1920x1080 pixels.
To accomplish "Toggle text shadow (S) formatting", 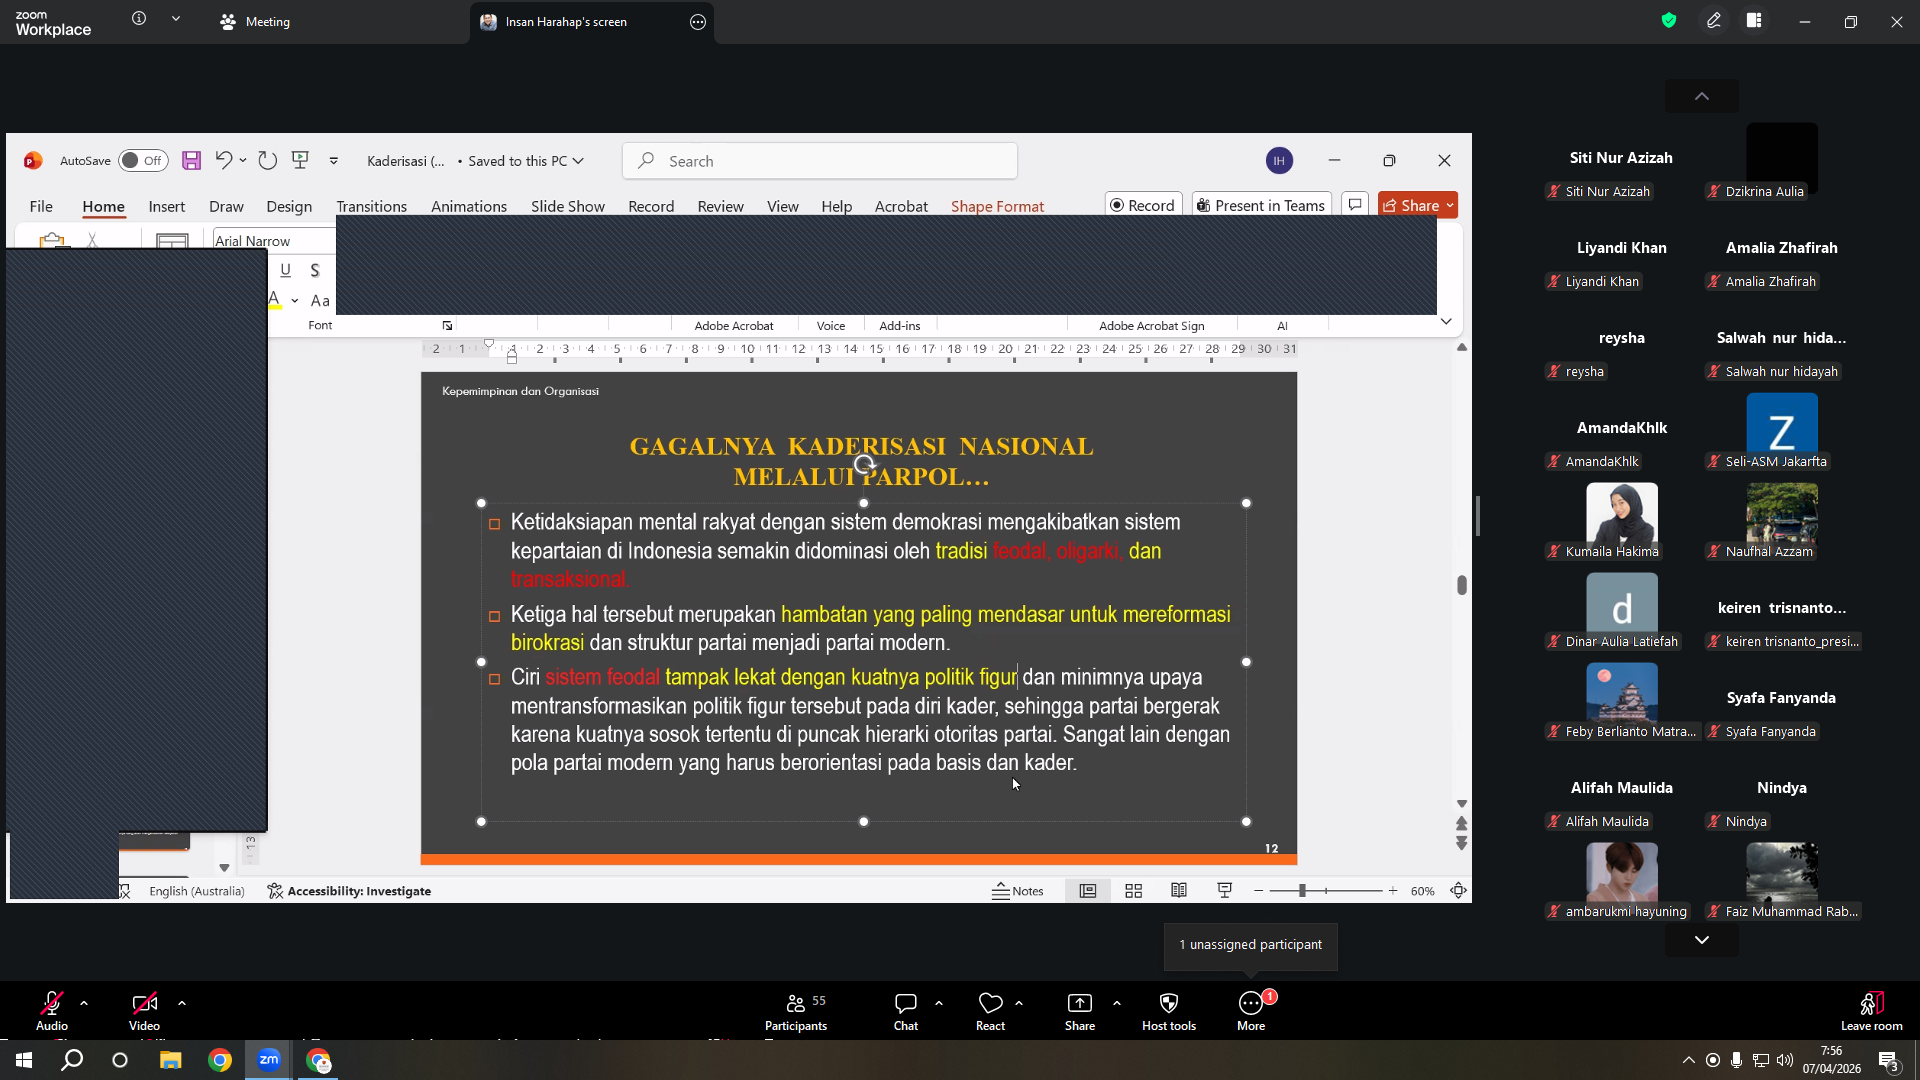I will tap(315, 270).
